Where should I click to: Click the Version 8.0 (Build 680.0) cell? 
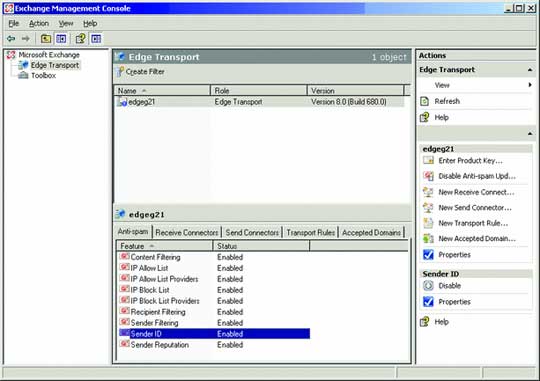[x=349, y=102]
